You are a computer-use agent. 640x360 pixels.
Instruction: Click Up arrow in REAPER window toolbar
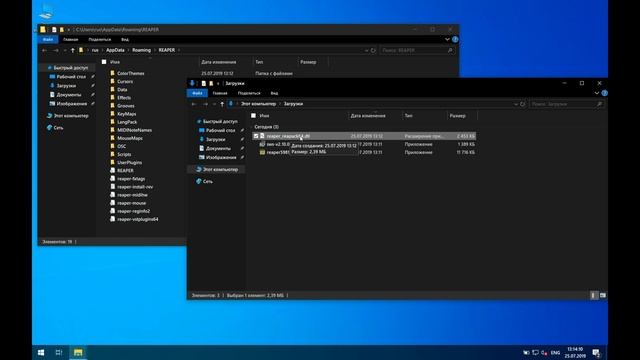point(73,50)
